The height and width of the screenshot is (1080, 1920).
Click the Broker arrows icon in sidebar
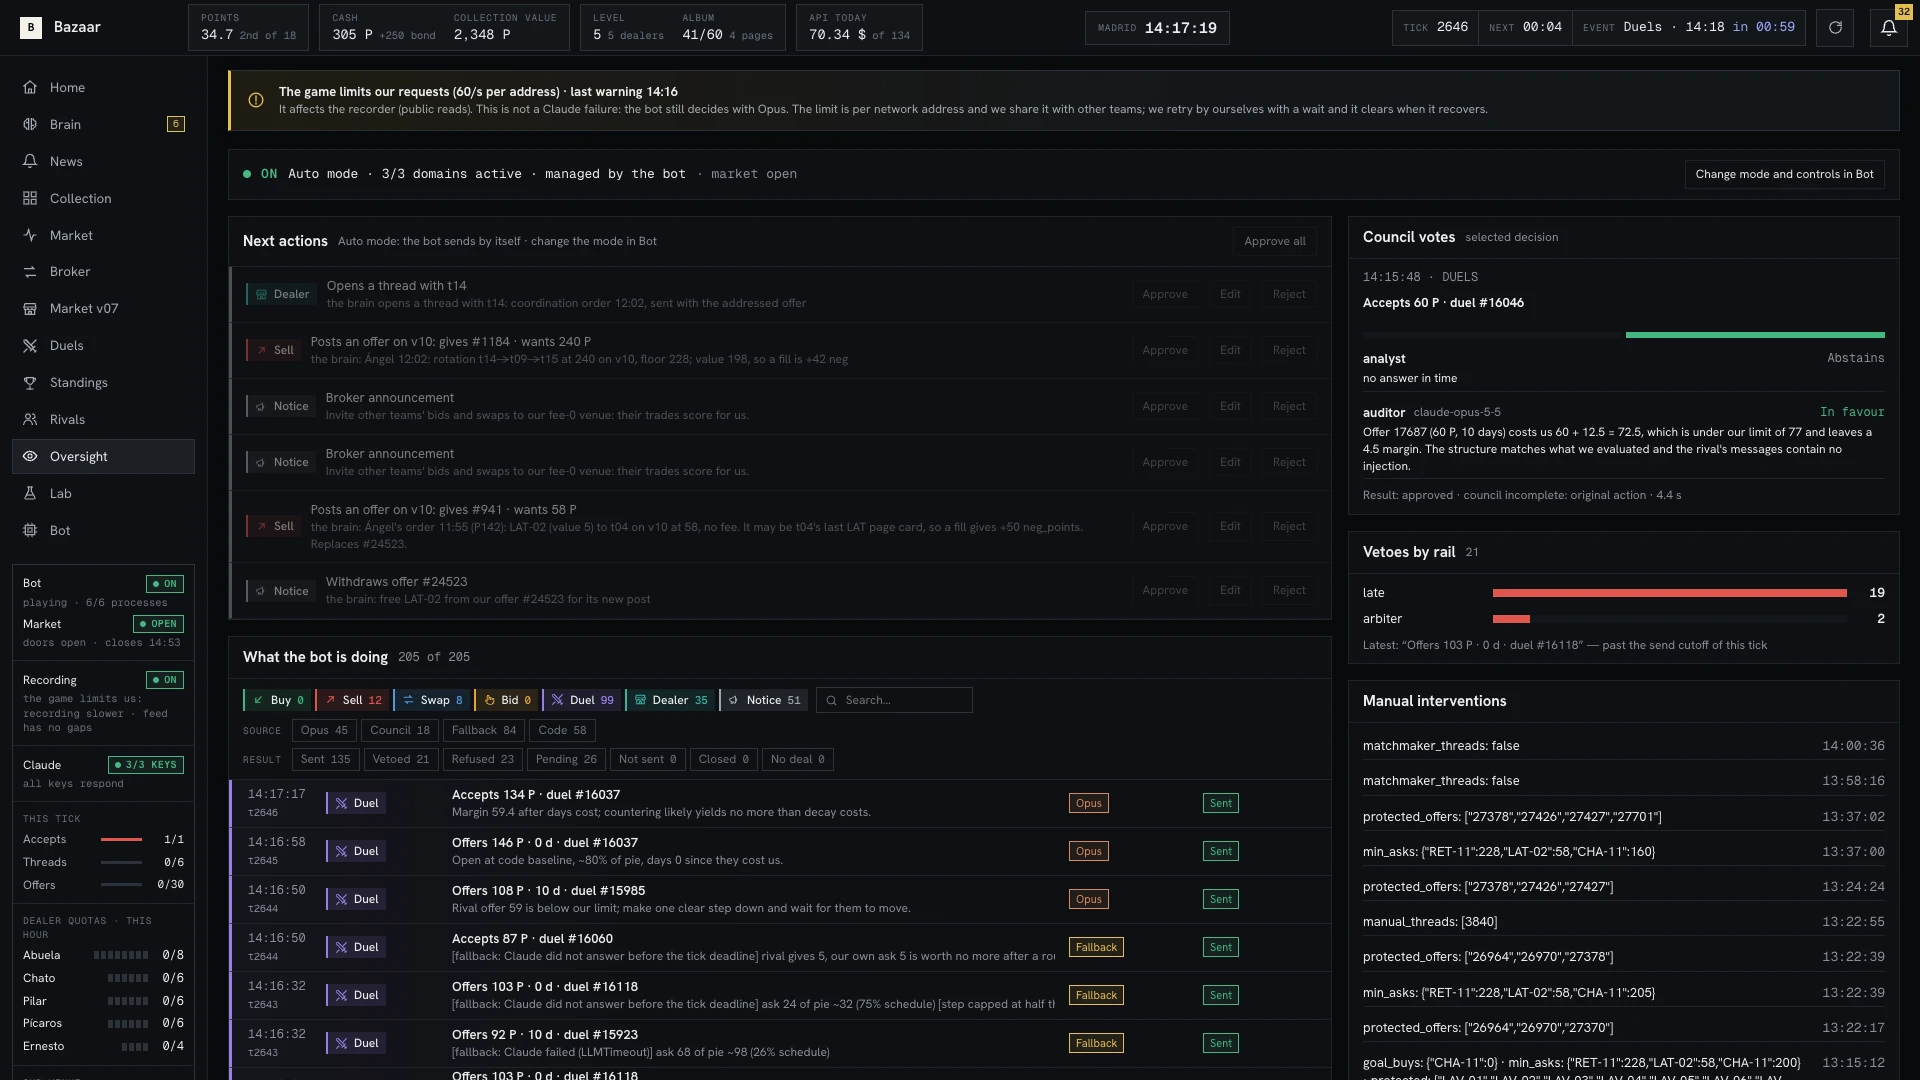click(x=30, y=271)
